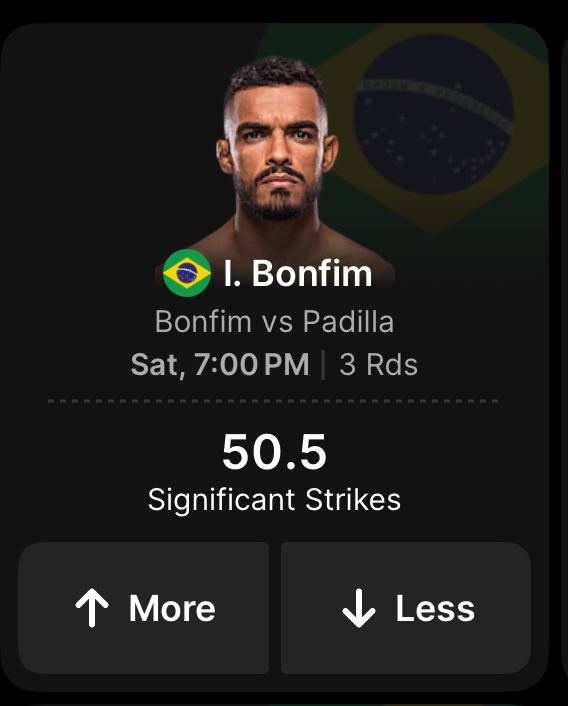Screen dimensions: 568x706
Task: Click the Bonfim vs Padilla matchup text
Action: [x=275, y=321]
